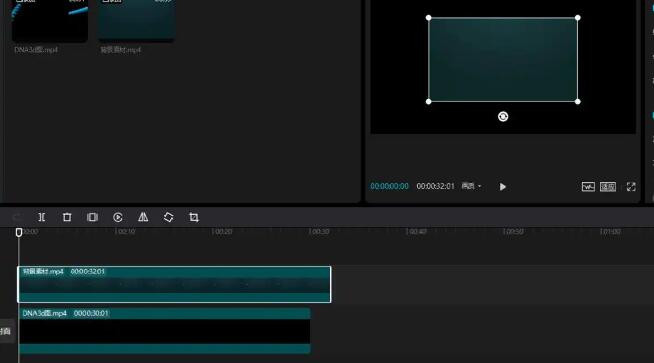
Task: Select the DNA3d图.mp4 clip on timeline
Action: 164,331
